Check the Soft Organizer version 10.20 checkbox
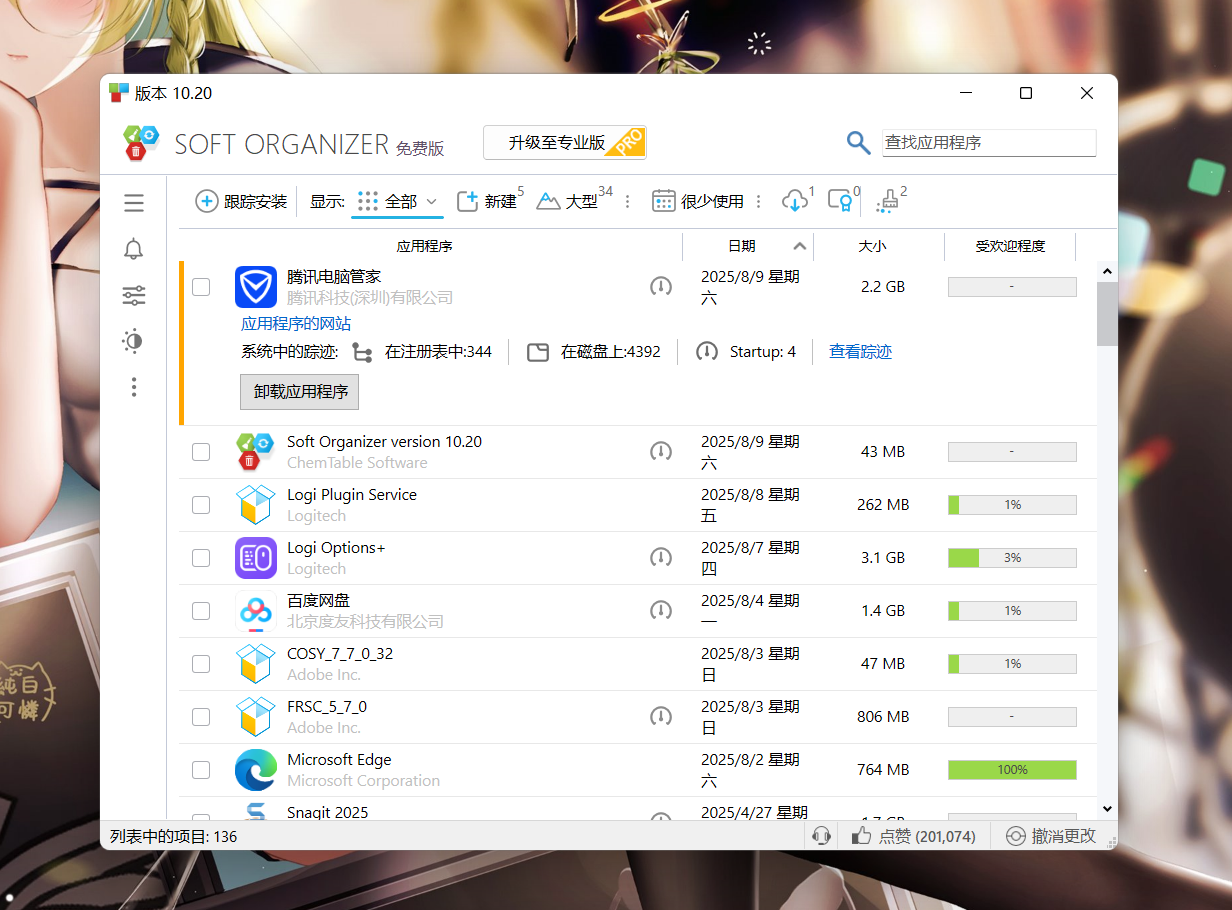The height and width of the screenshot is (910, 1232). click(201, 452)
